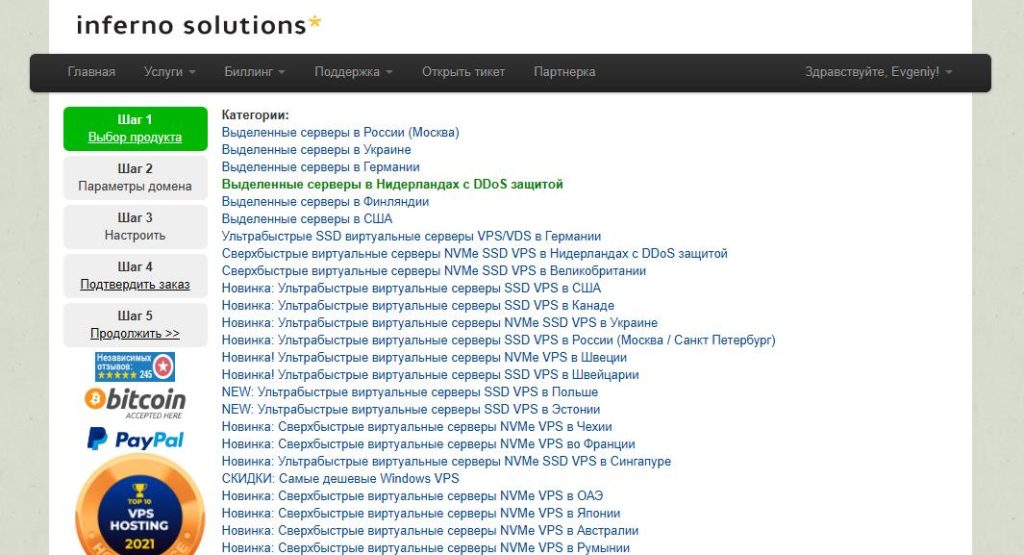1024x555 pixels.
Task: Click the Шаг 4 Подтвердить заказ step
Action: pos(135,276)
